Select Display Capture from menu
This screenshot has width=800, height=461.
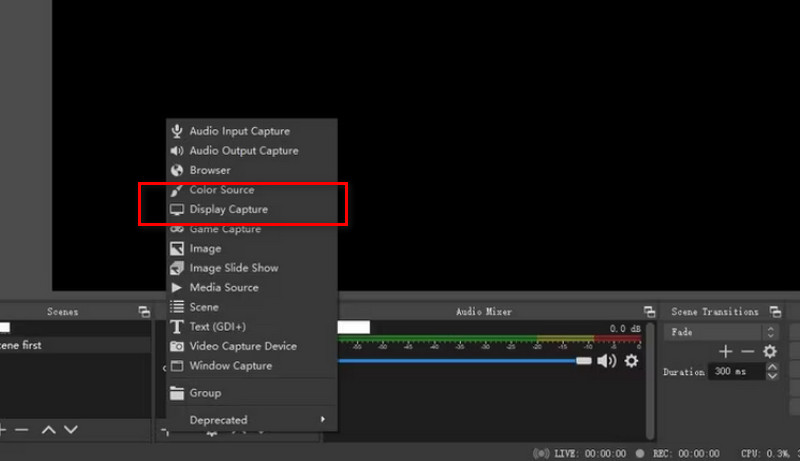pyautogui.click(x=228, y=210)
